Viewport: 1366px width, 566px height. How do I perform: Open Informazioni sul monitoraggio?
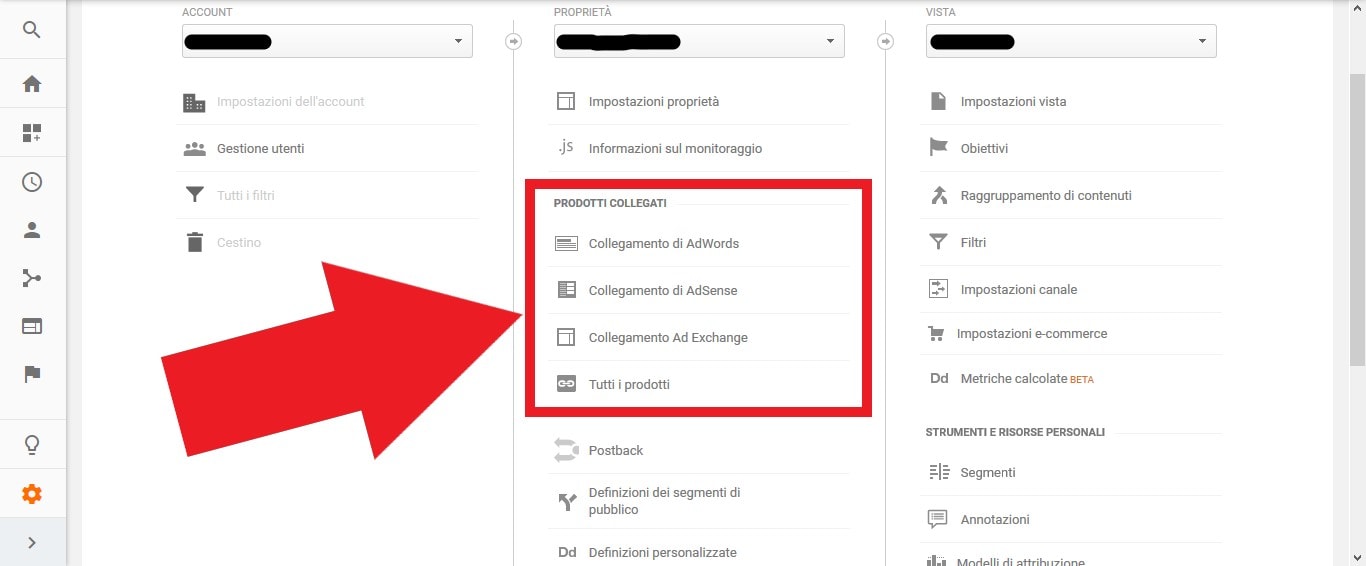tap(675, 148)
